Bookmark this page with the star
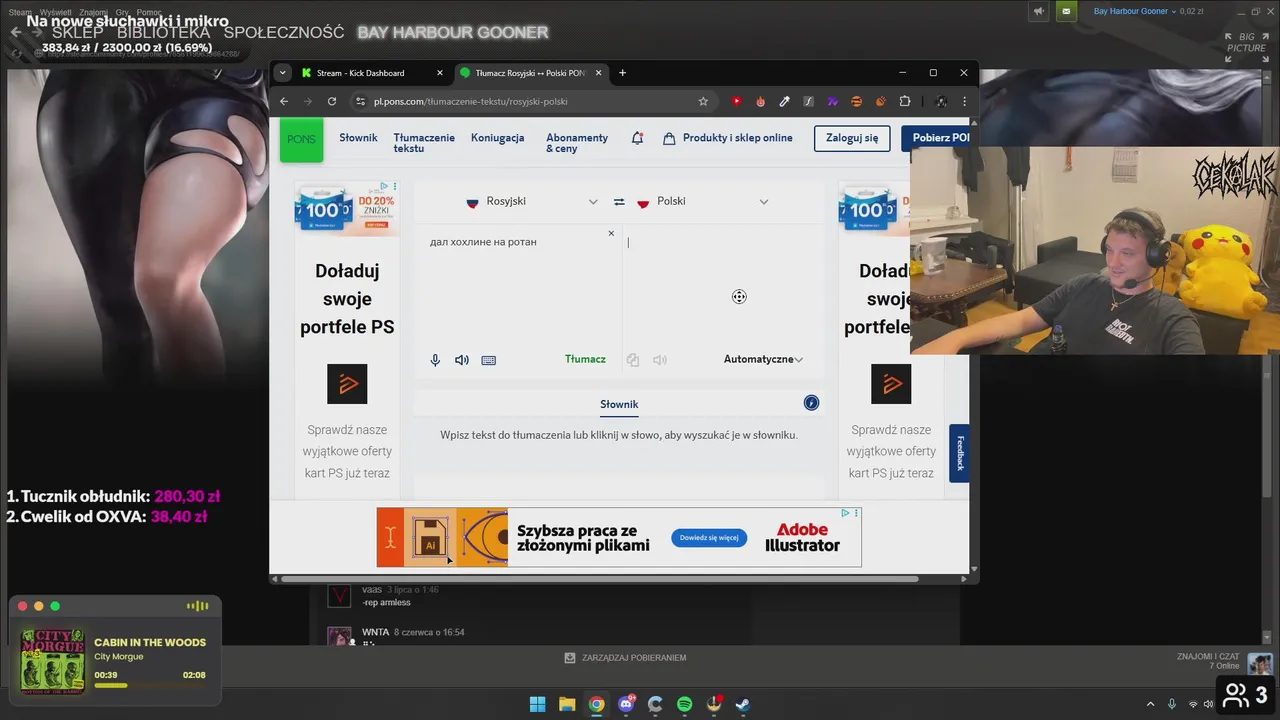 coord(703,101)
